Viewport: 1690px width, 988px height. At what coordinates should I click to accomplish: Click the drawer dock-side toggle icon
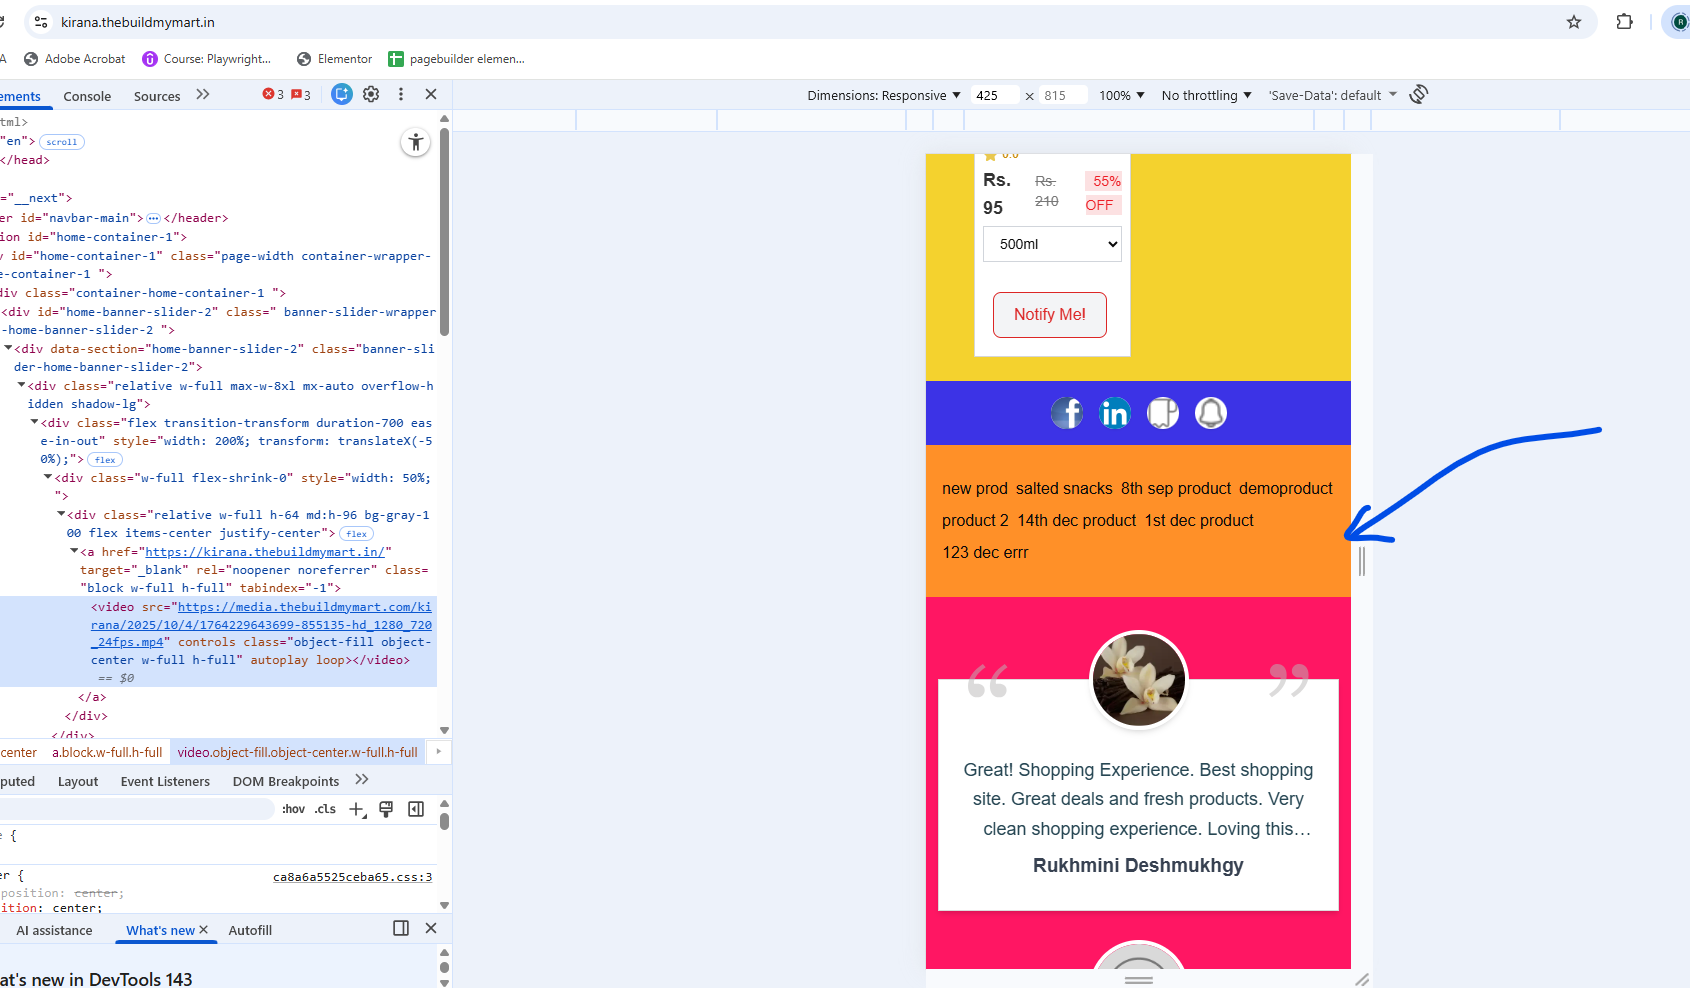[401, 928]
